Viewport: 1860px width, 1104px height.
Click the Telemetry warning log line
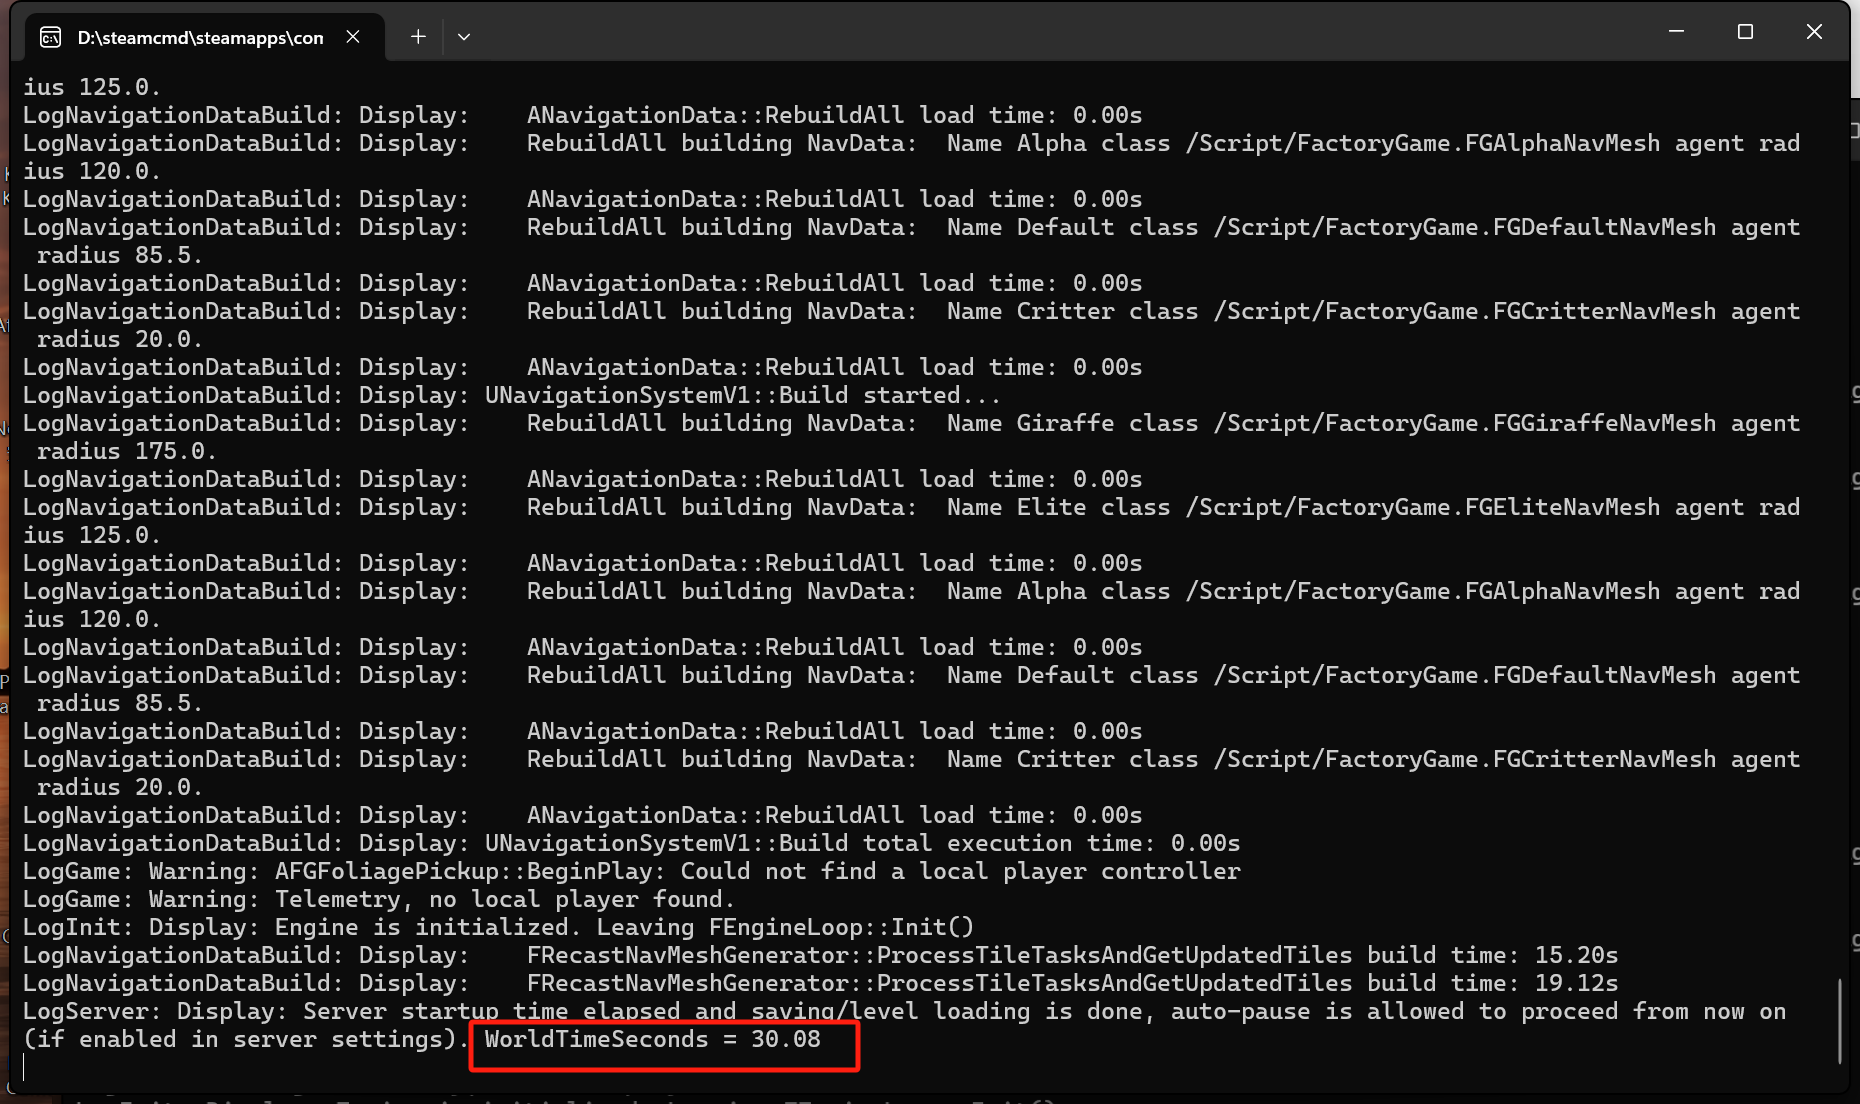[378, 899]
